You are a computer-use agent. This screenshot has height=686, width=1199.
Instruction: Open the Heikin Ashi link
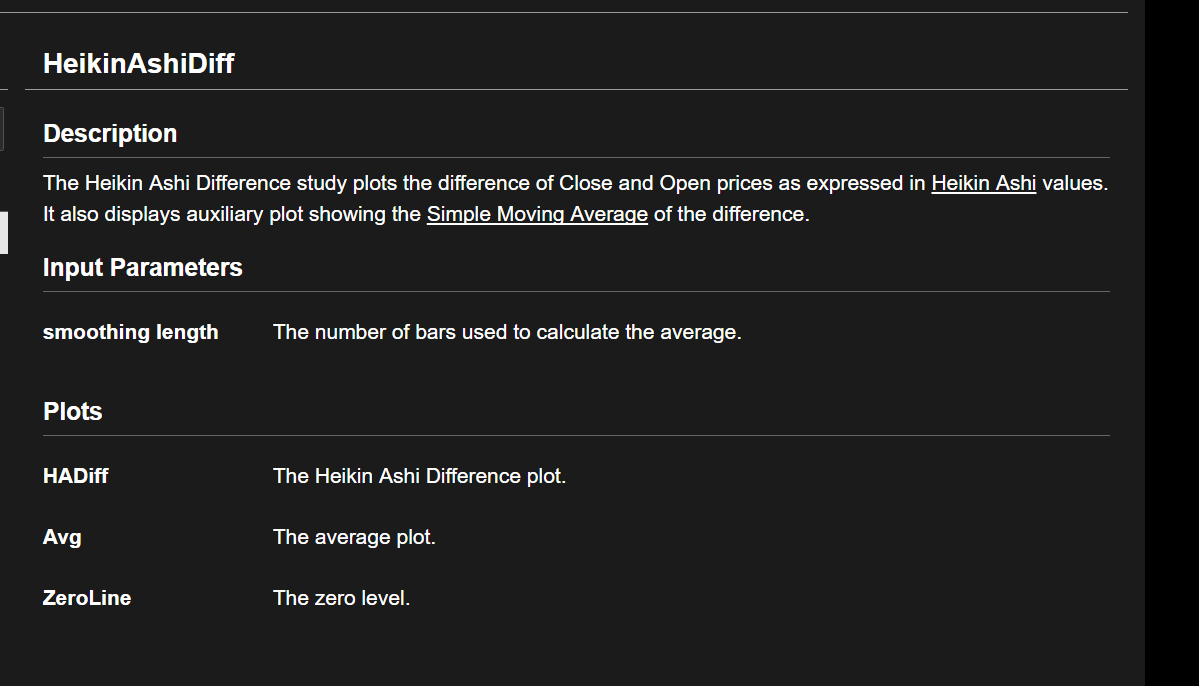coord(983,184)
